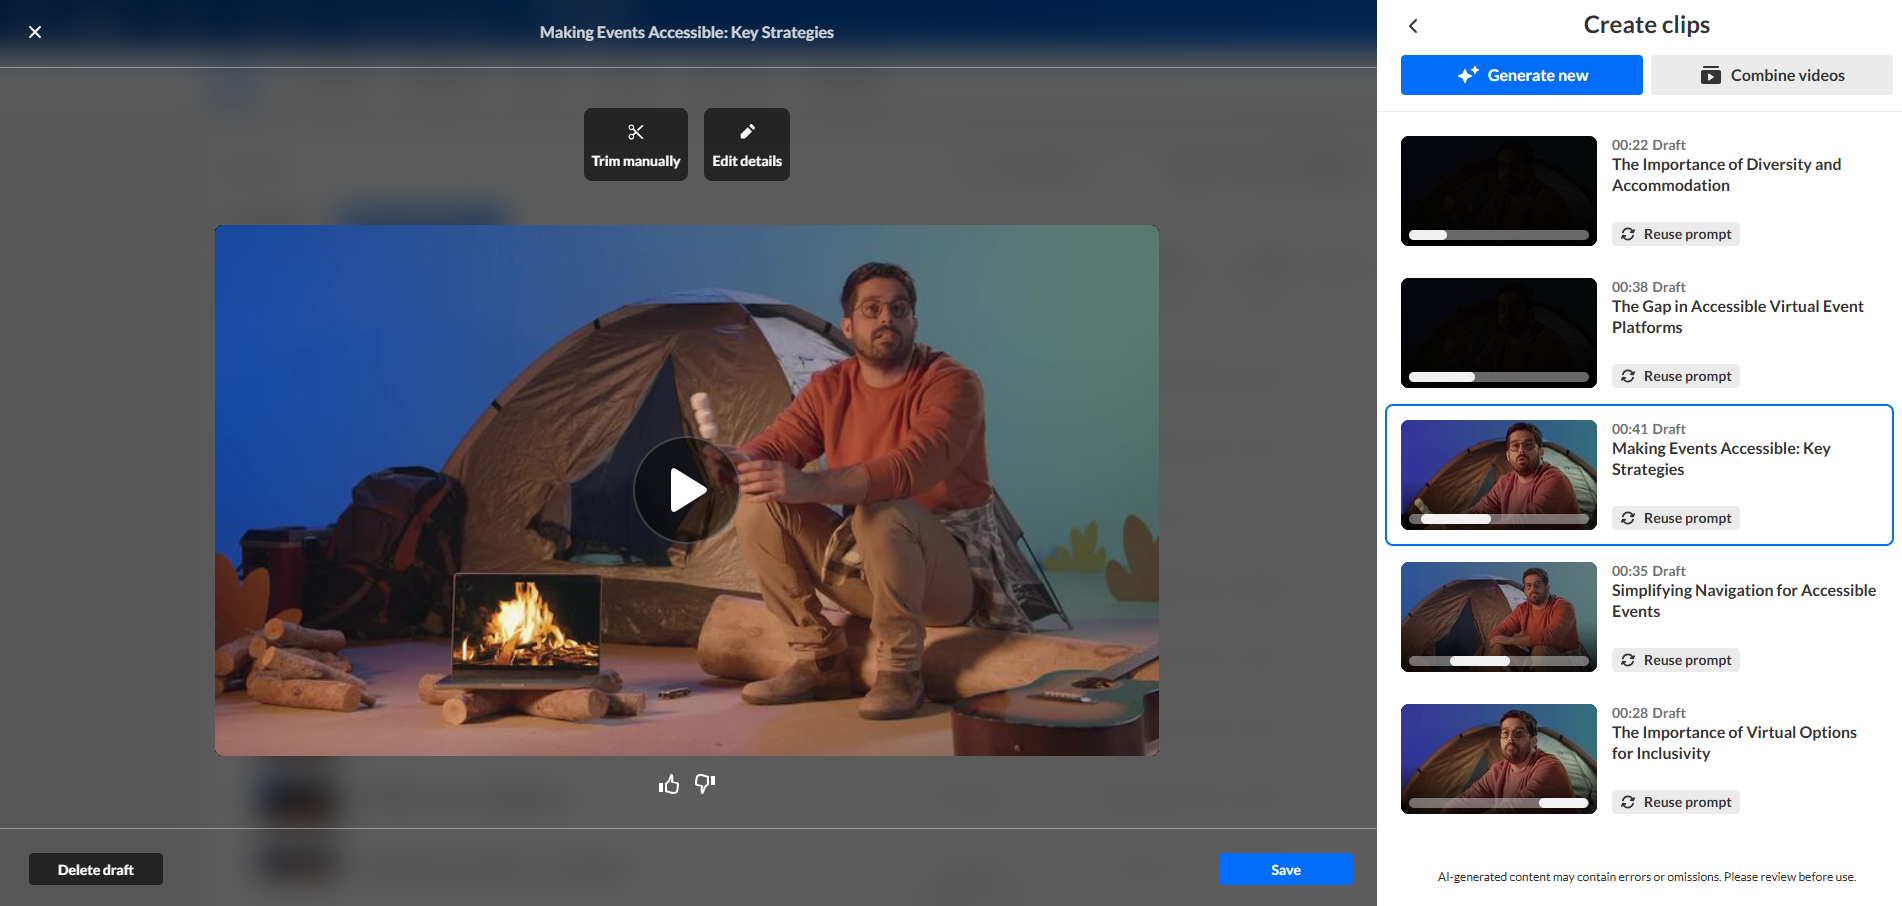Open the Diversity and Accommodation clip thumbnail
Image resolution: width=1902 pixels, height=906 pixels.
pos(1498,191)
